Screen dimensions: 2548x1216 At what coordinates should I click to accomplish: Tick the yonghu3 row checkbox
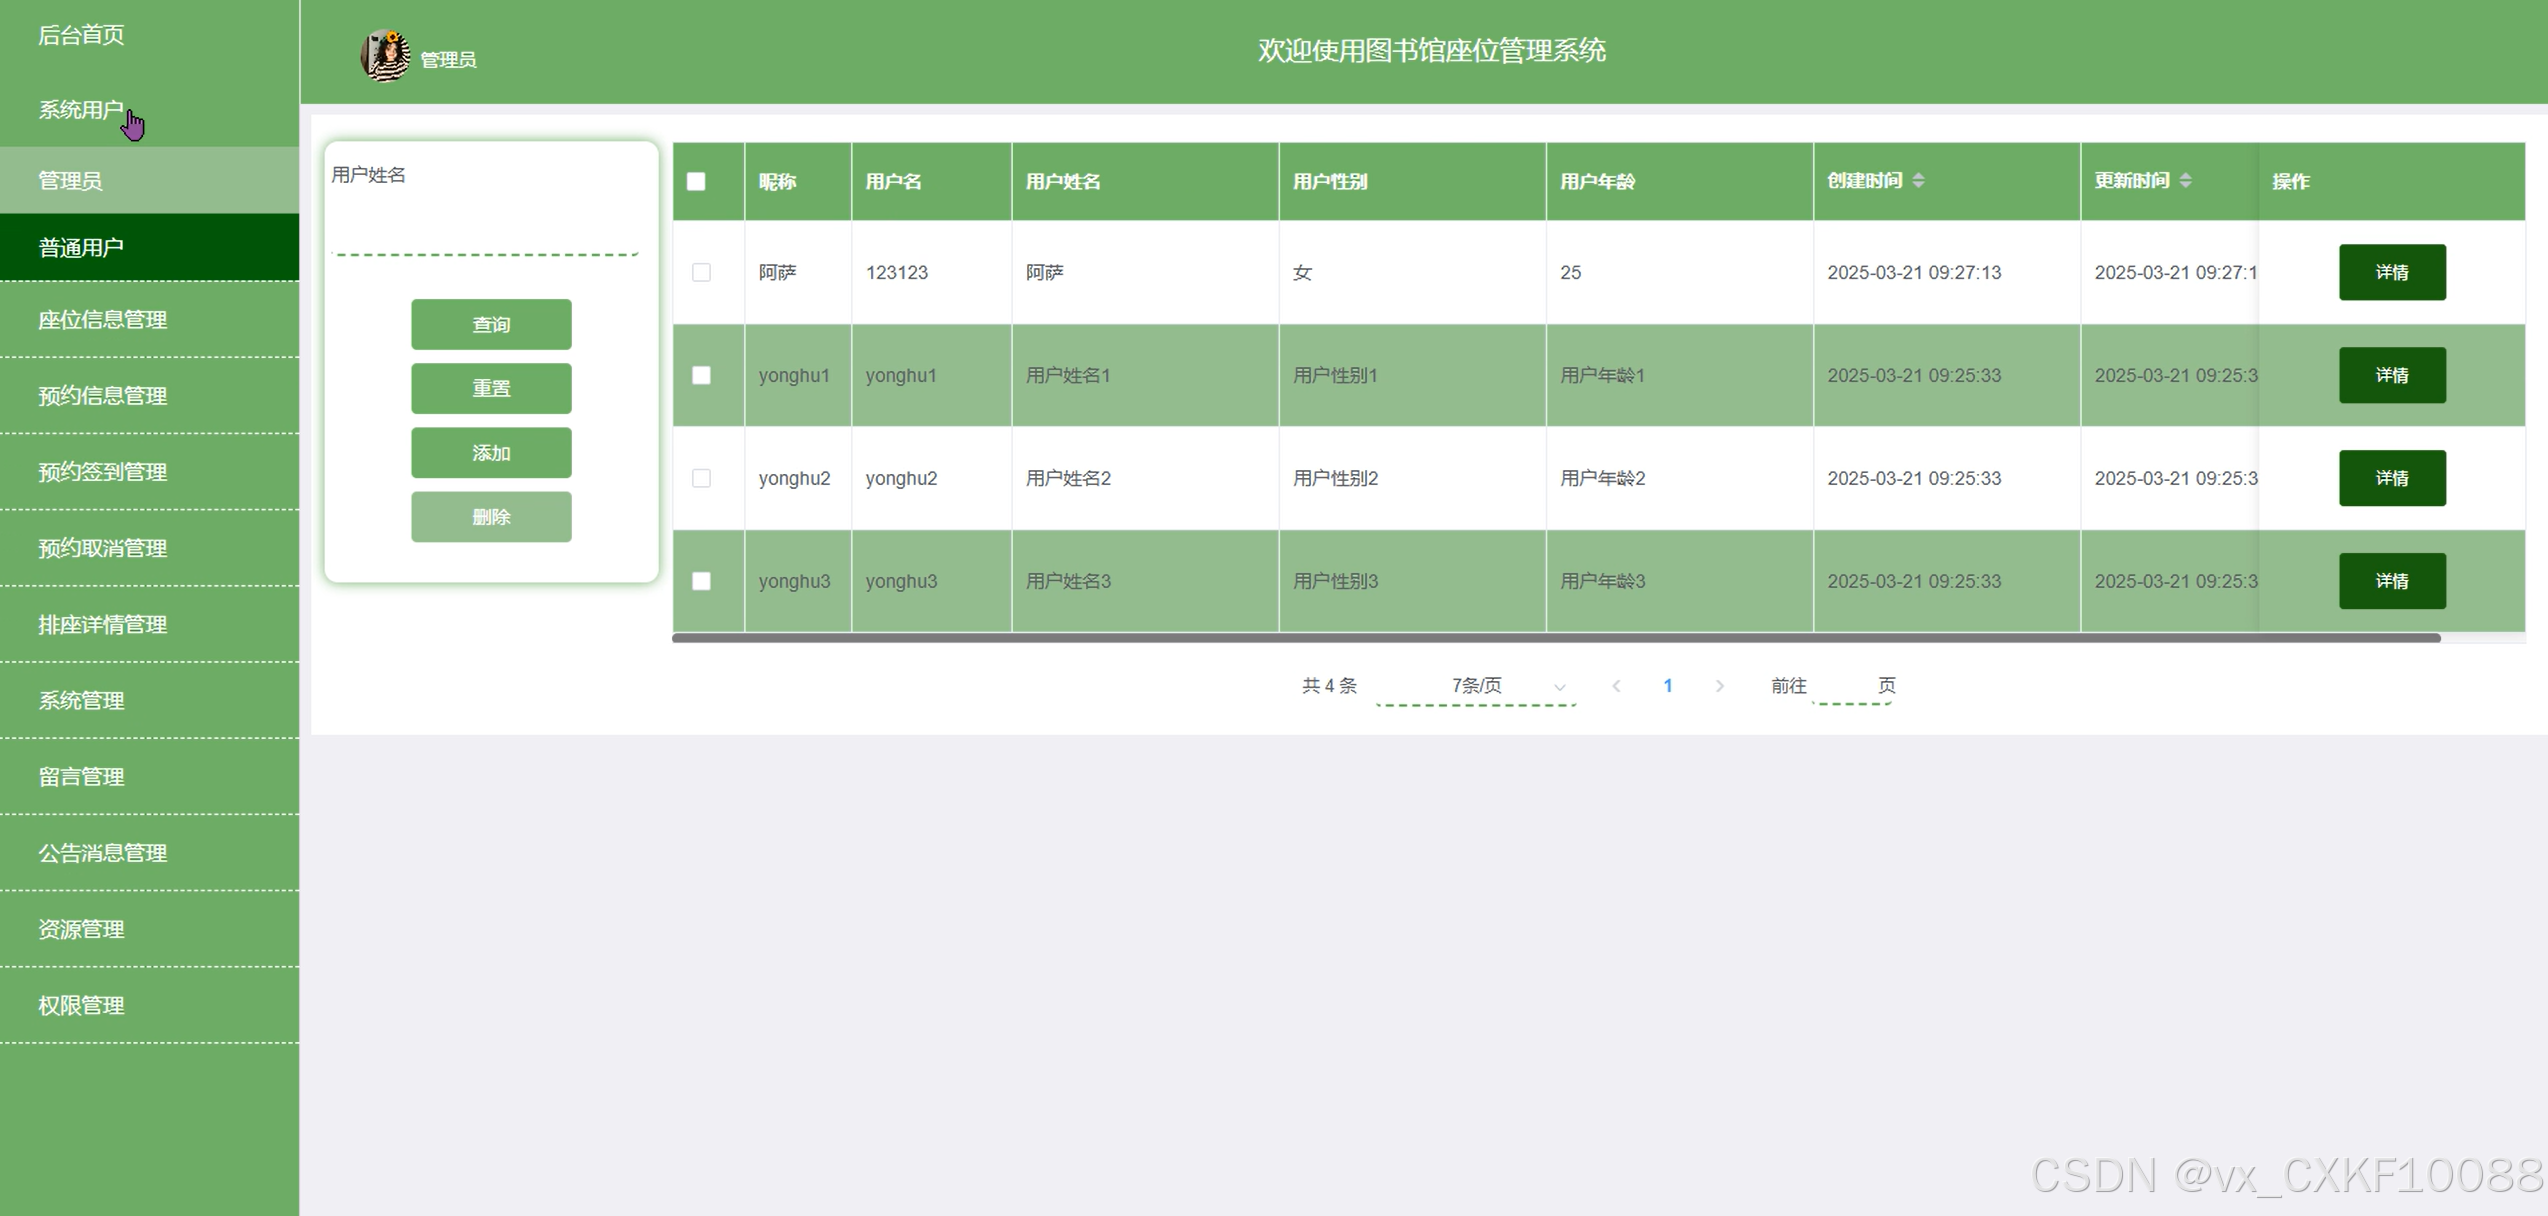tap(701, 581)
